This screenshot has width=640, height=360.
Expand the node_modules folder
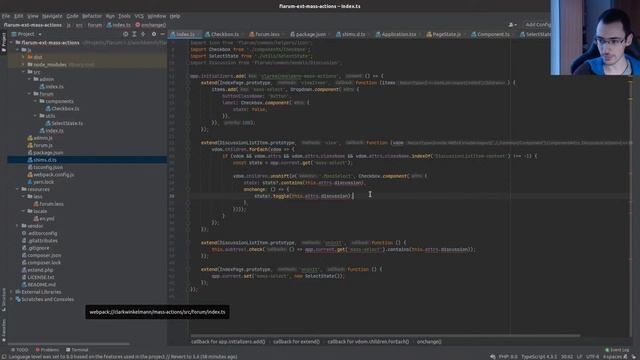click(x=24, y=64)
